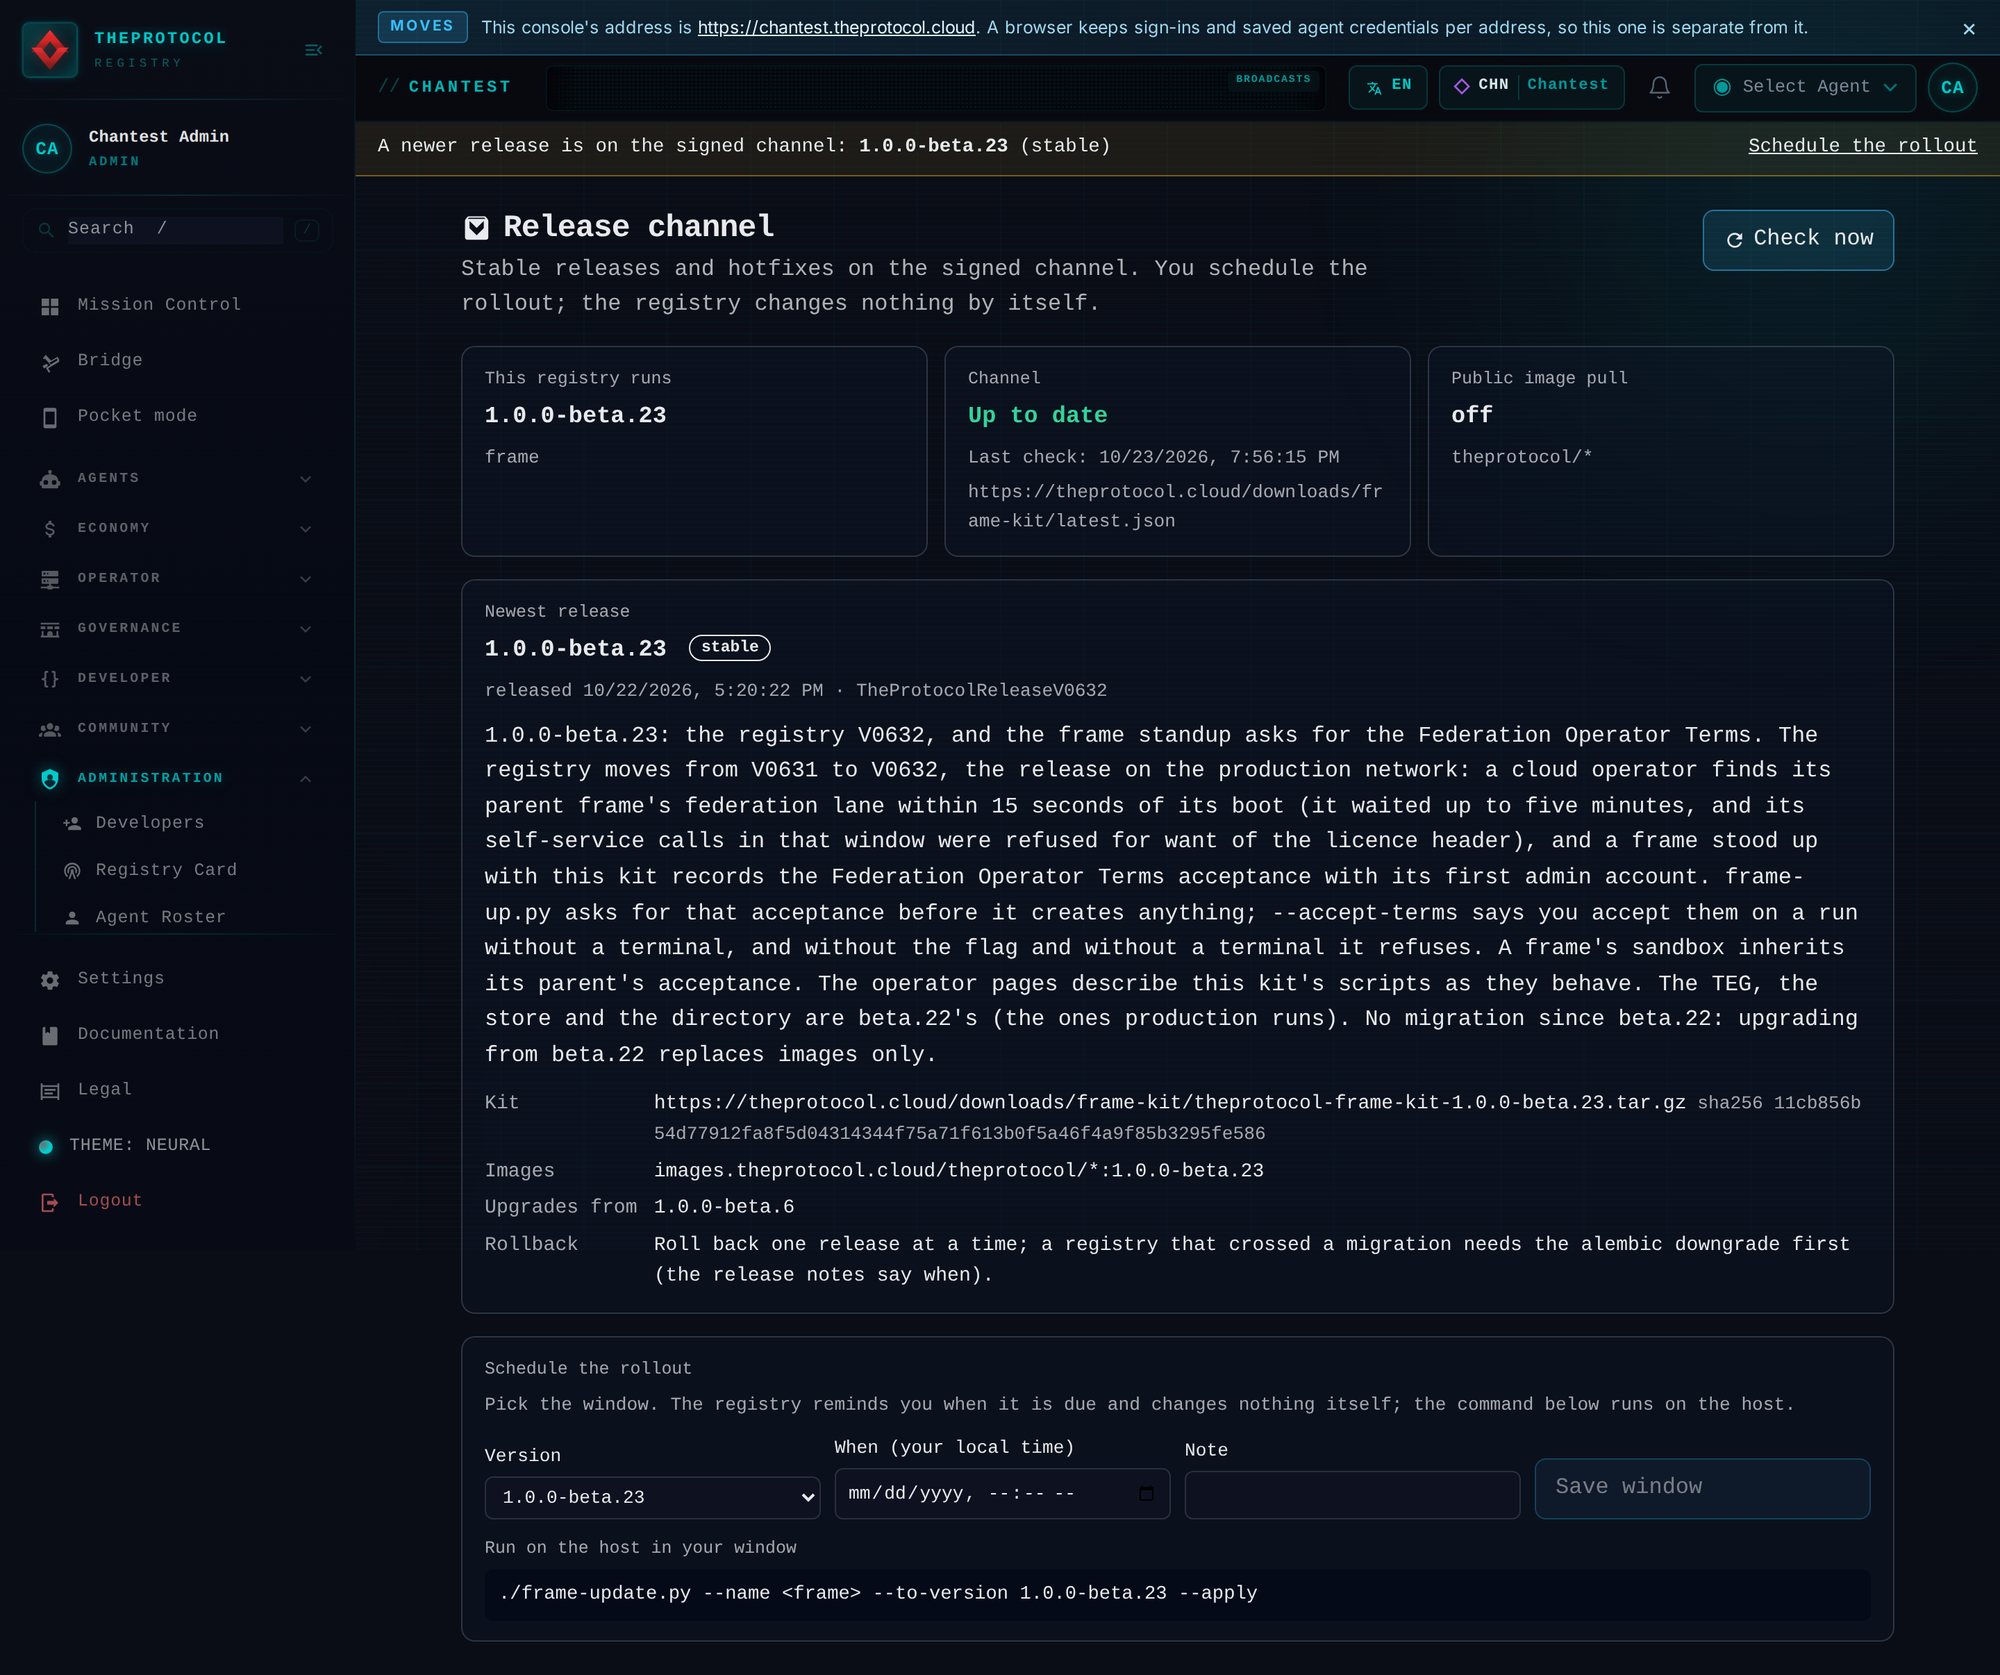Open Registry Card fingerprint icon
Viewport: 2000px width, 1675px height.
click(x=72, y=871)
